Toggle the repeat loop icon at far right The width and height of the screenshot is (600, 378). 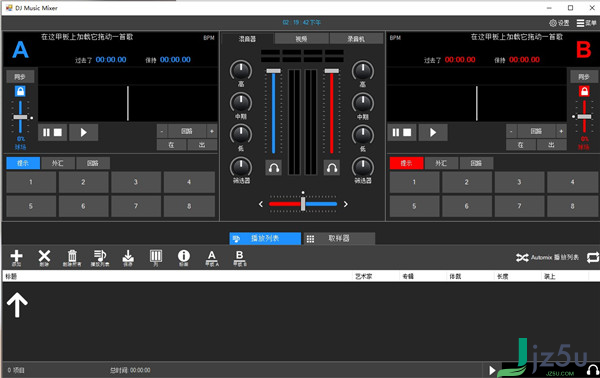(593, 257)
